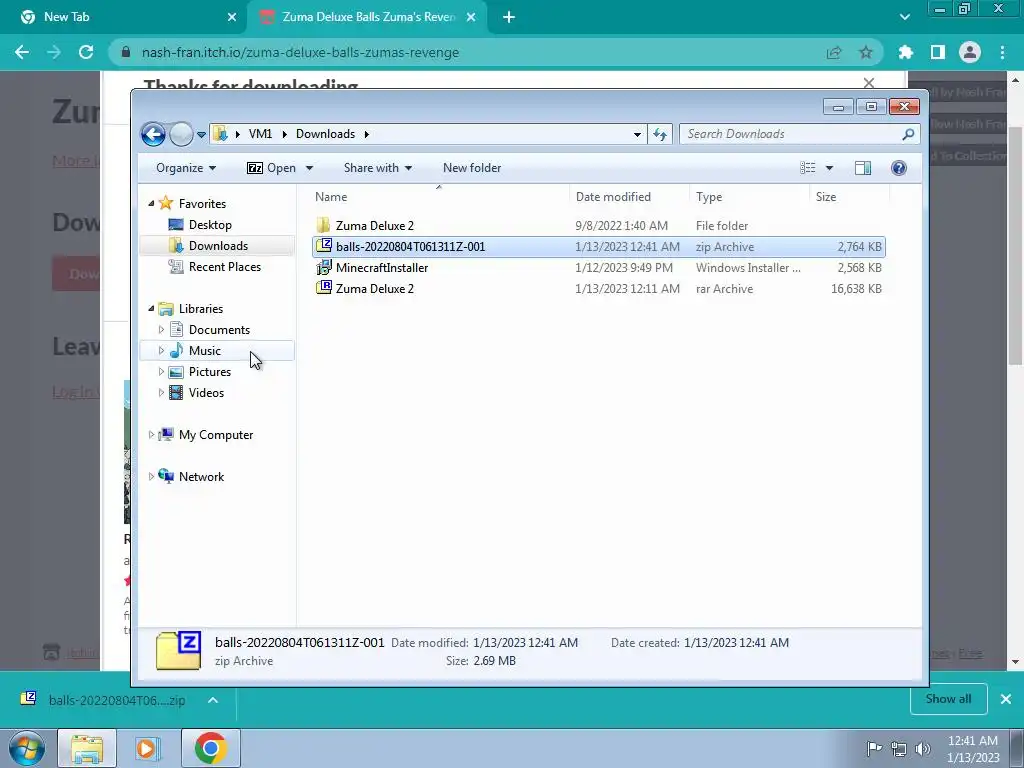The height and width of the screenshot is (768, 1024).
Task: Select the Zuma Deluxe 2 file folder
Action: pyautogui.click(x=598, y=226)
